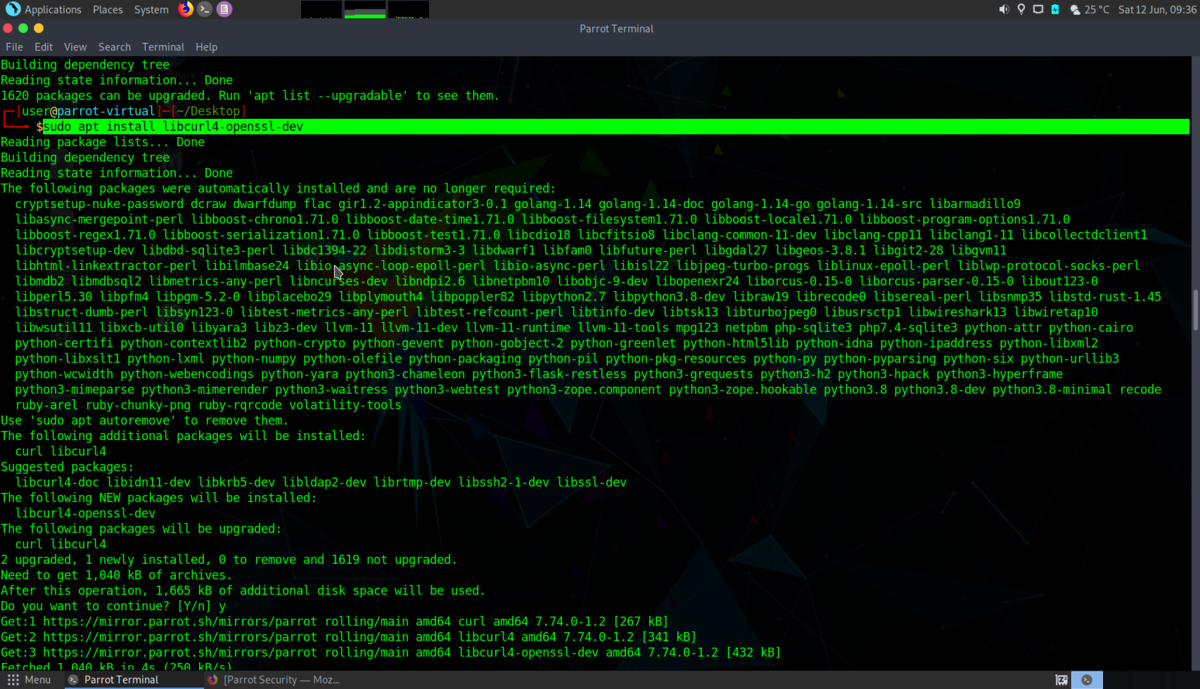Screen dimensions: 1200x689
Task: Click the Get:1 mirror.parrot.sh curl line
Action: 334,621
